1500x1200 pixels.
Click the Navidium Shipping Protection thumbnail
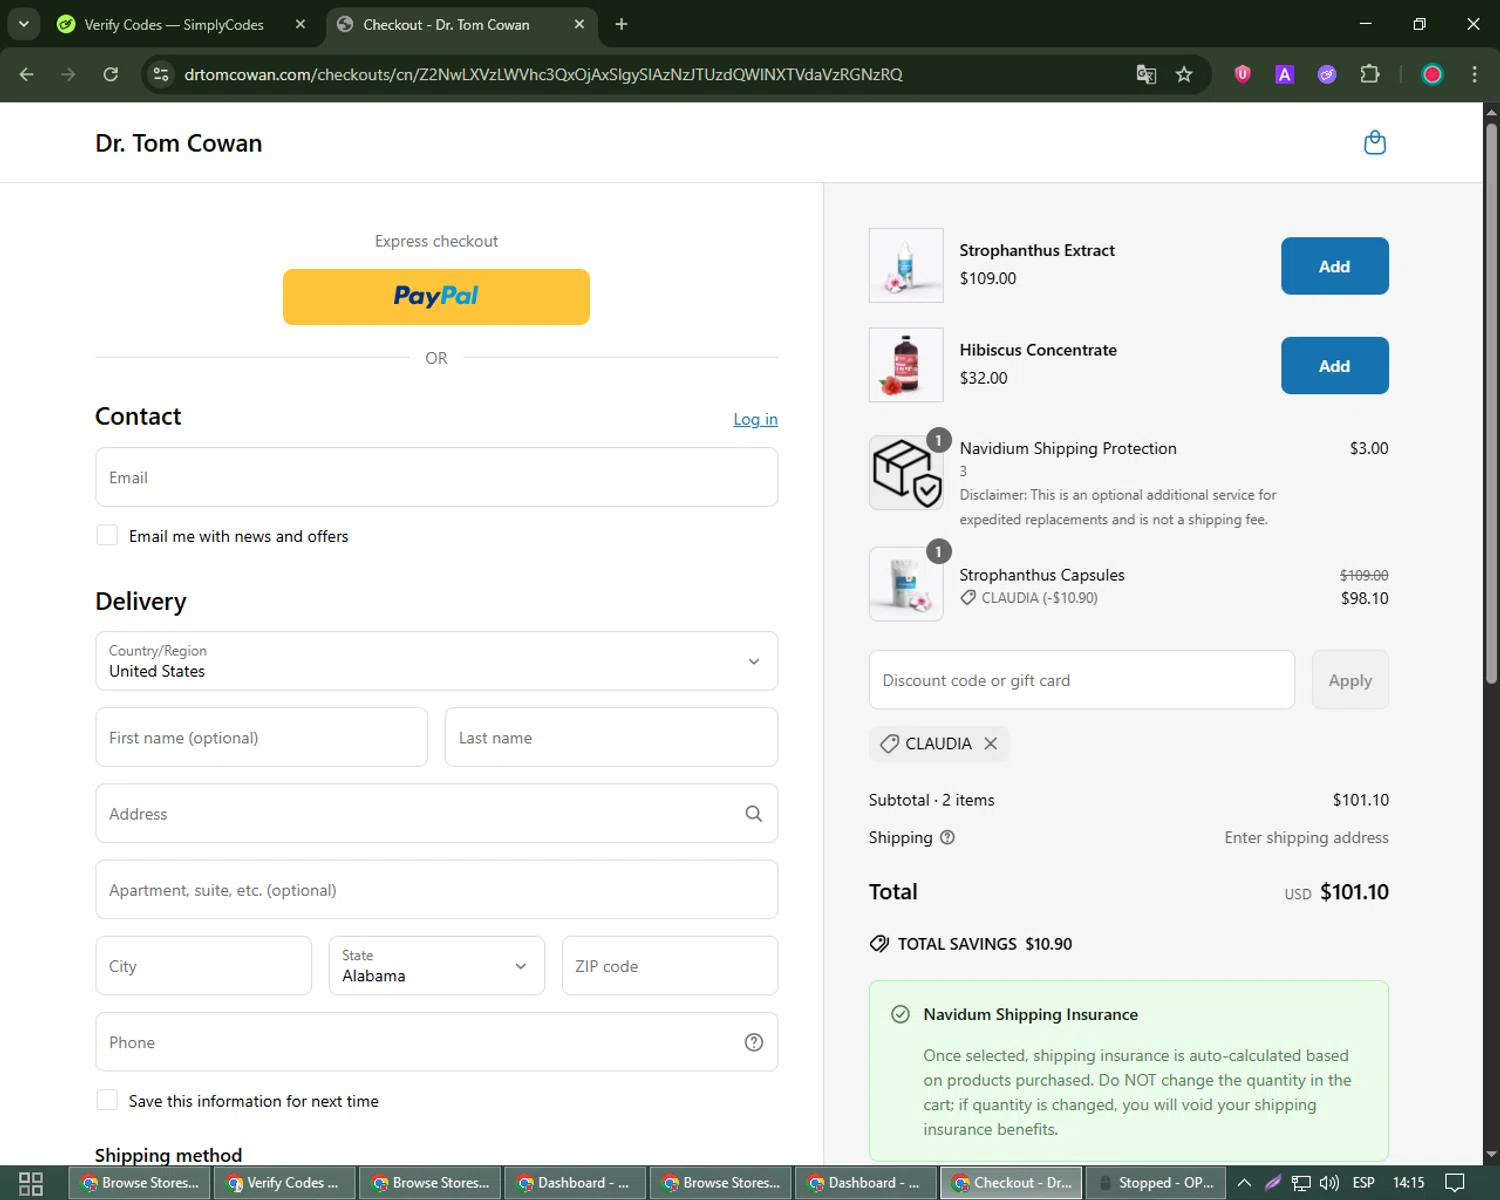(x=906, y=472)
